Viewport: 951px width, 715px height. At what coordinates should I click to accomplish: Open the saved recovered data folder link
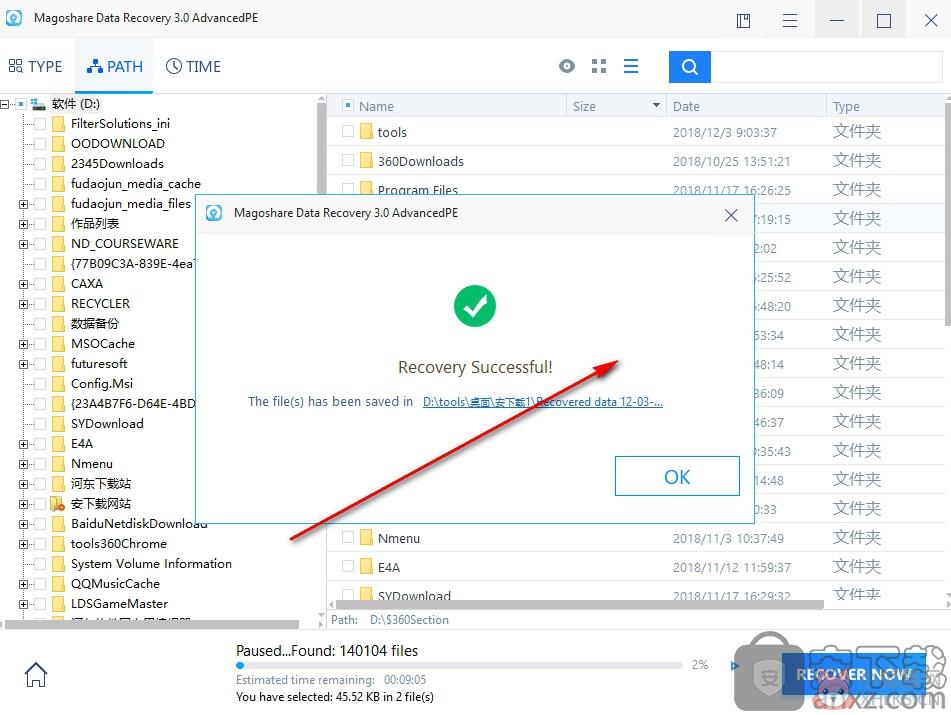542,401
